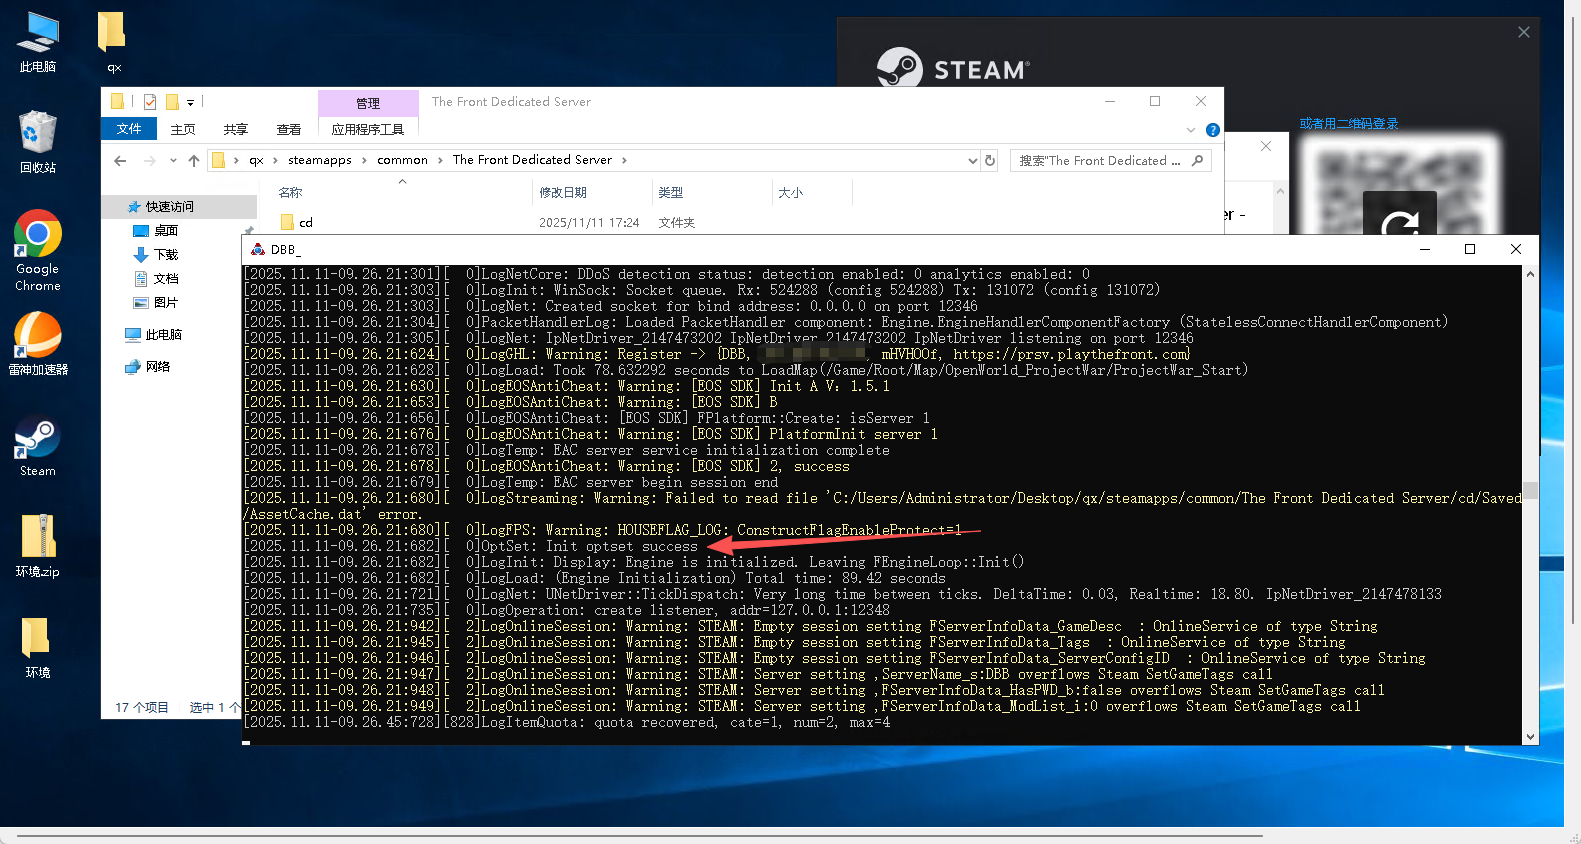Expand the address bar history dropdown
The image size is (1581, 844).
click(x=972, y=160)
